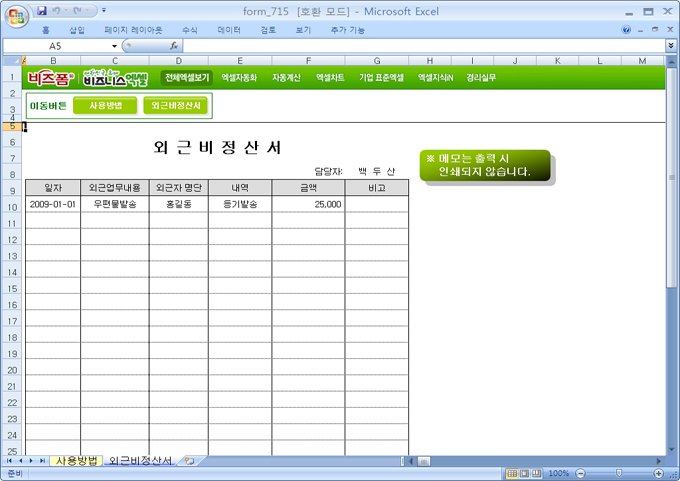Select the 일자 header cell
Viewport: 680px width, 481px height.
(53, 188)
